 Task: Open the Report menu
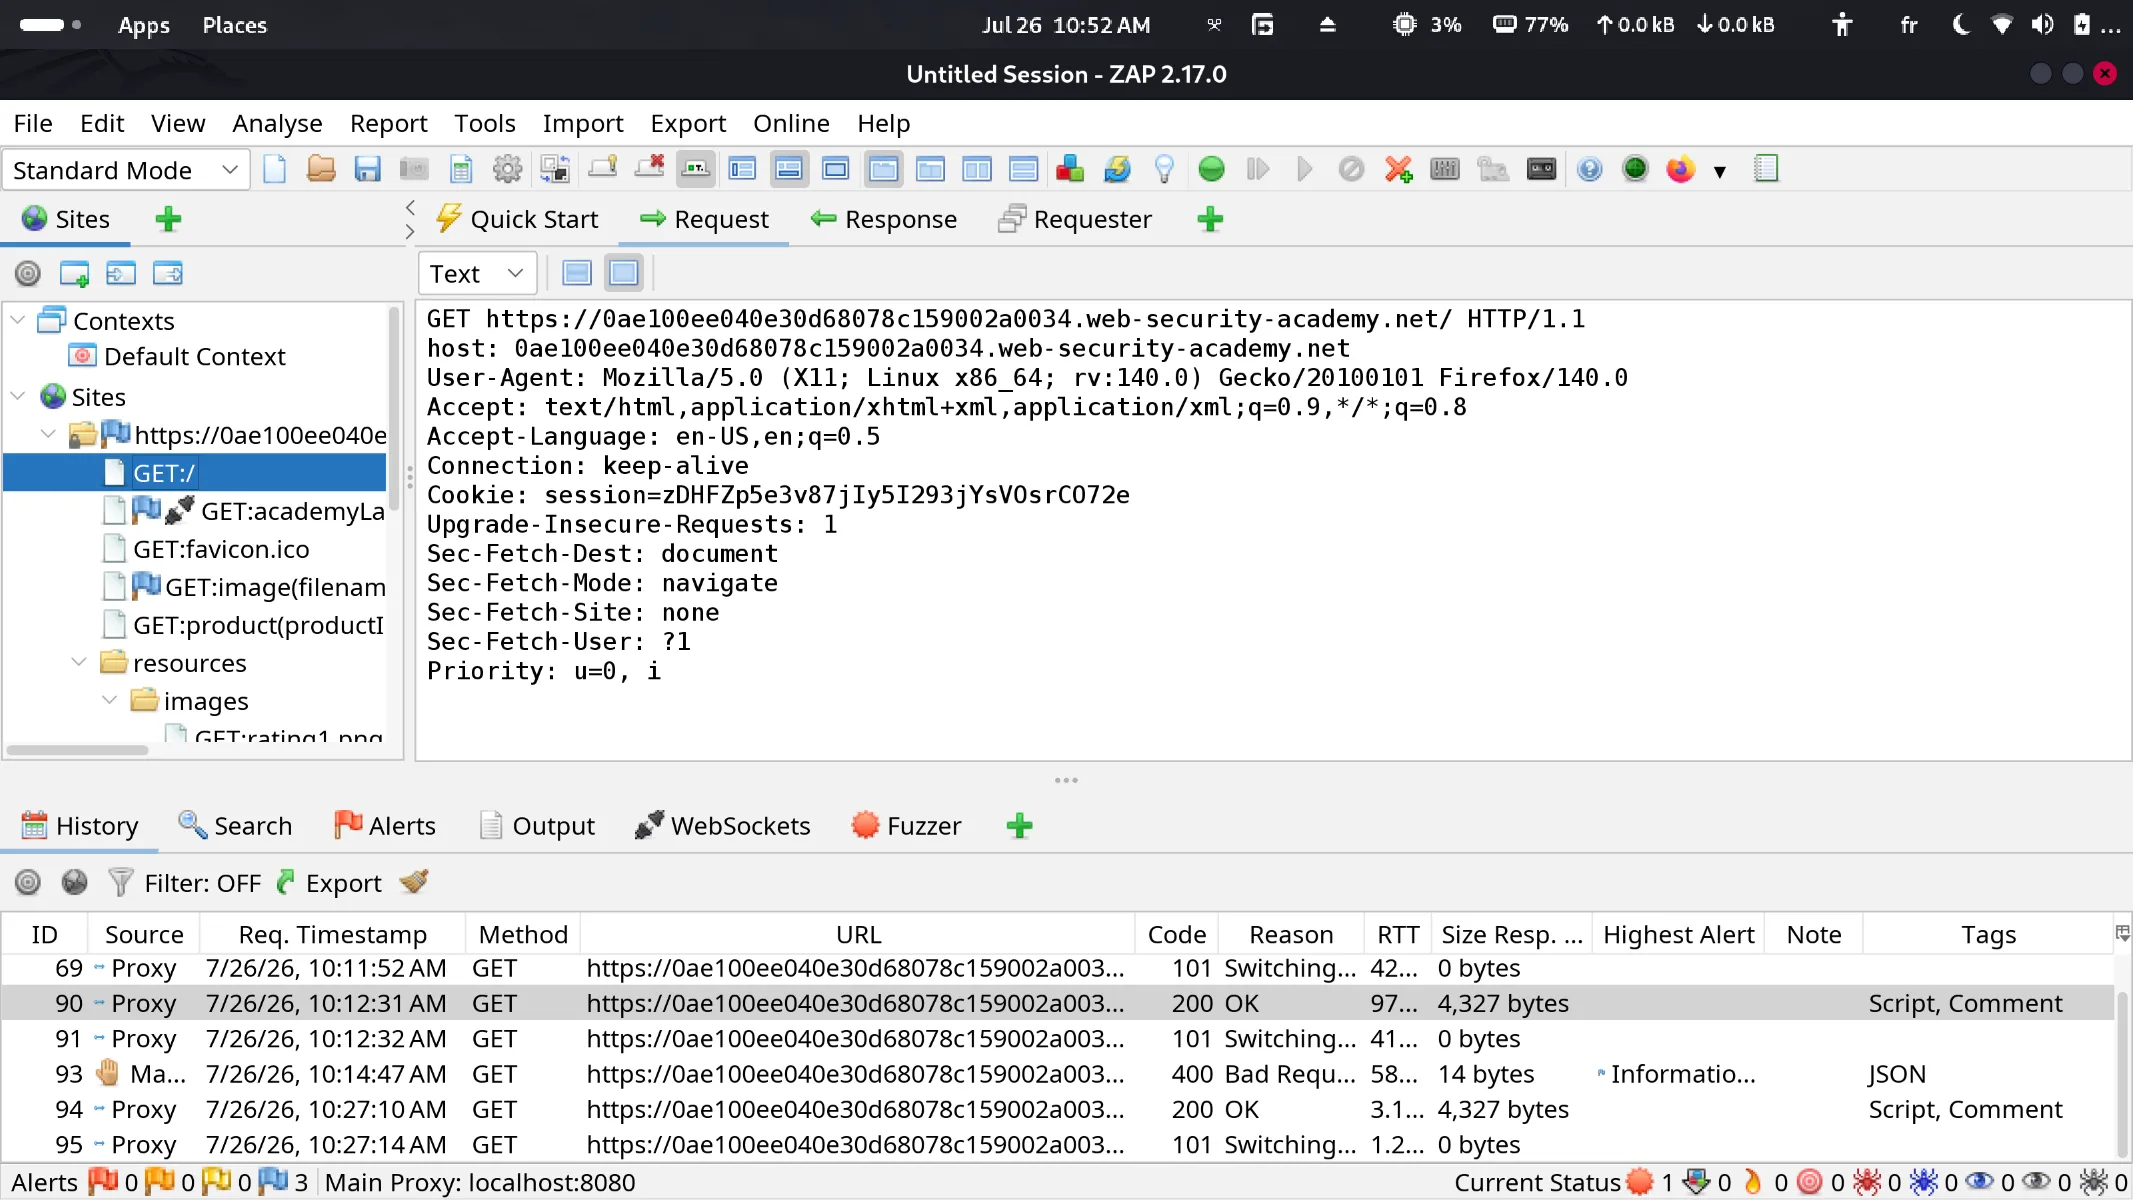point(388,123)
